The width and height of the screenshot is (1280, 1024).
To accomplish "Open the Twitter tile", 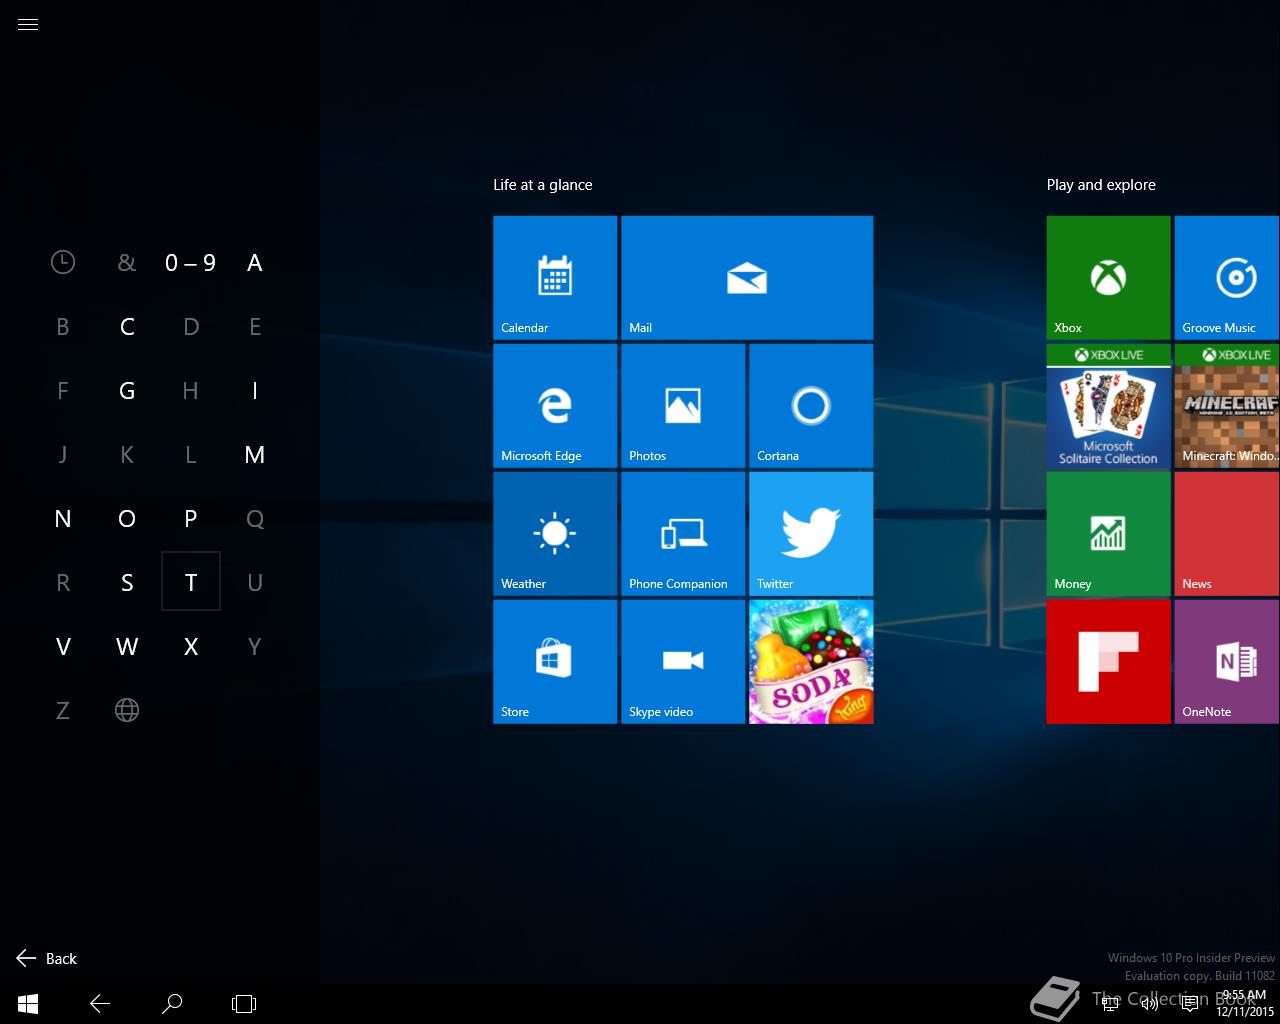I will (811, 534).
